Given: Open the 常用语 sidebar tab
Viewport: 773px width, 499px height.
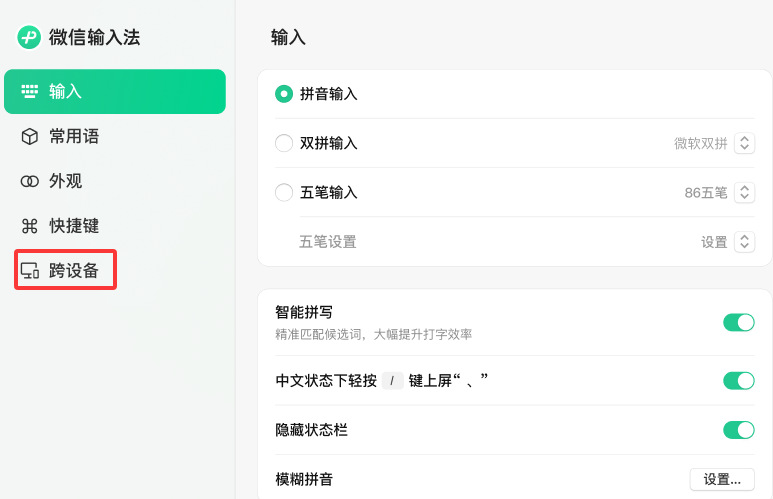Looking at the screenshot, I should pyautogui.click(x=74, y=137).
